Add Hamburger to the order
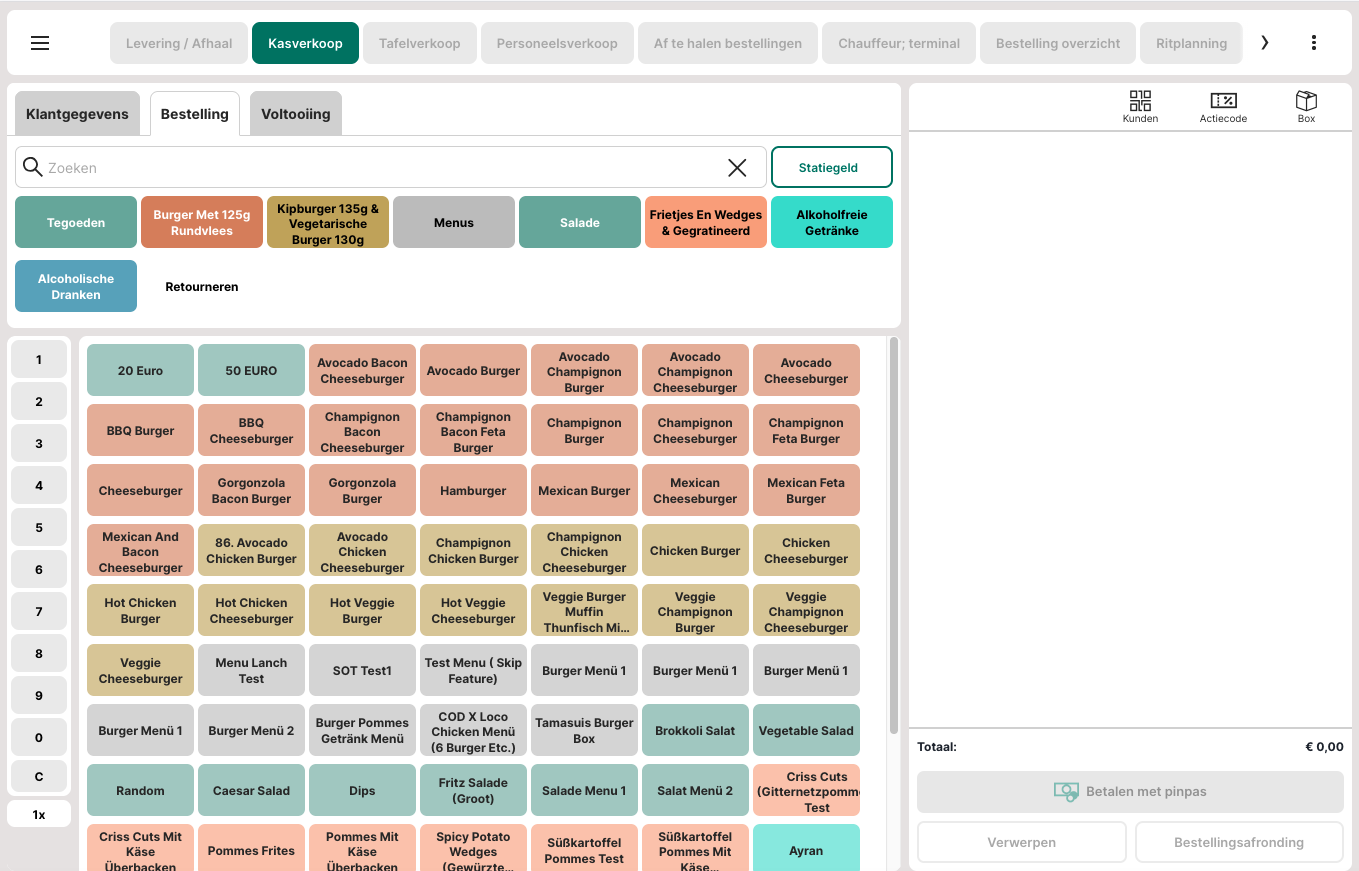 click(473, 491)
